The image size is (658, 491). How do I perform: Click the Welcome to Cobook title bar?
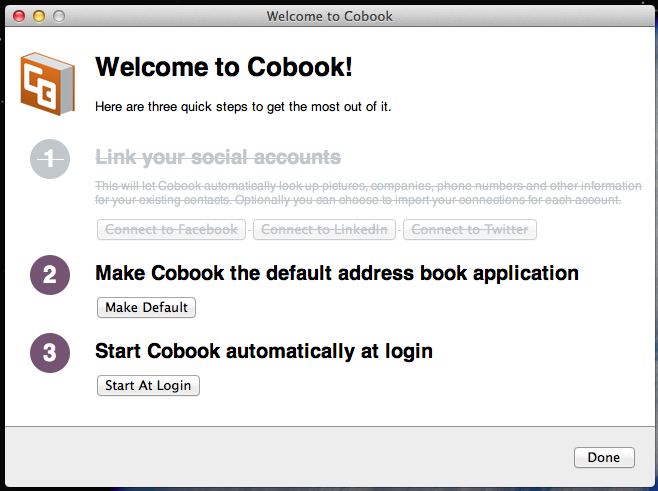[329, 15]
